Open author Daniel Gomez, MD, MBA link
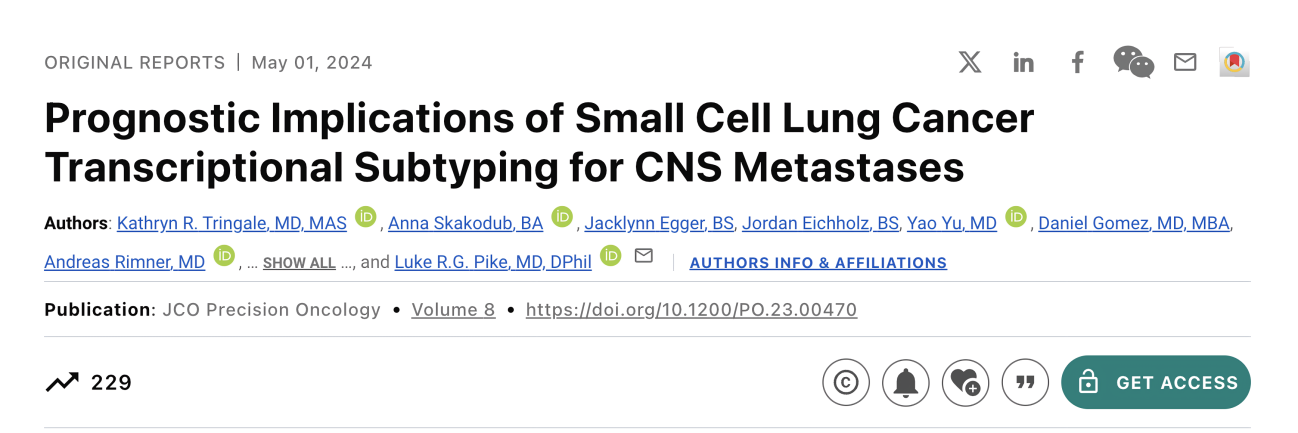 (1134, 223)
